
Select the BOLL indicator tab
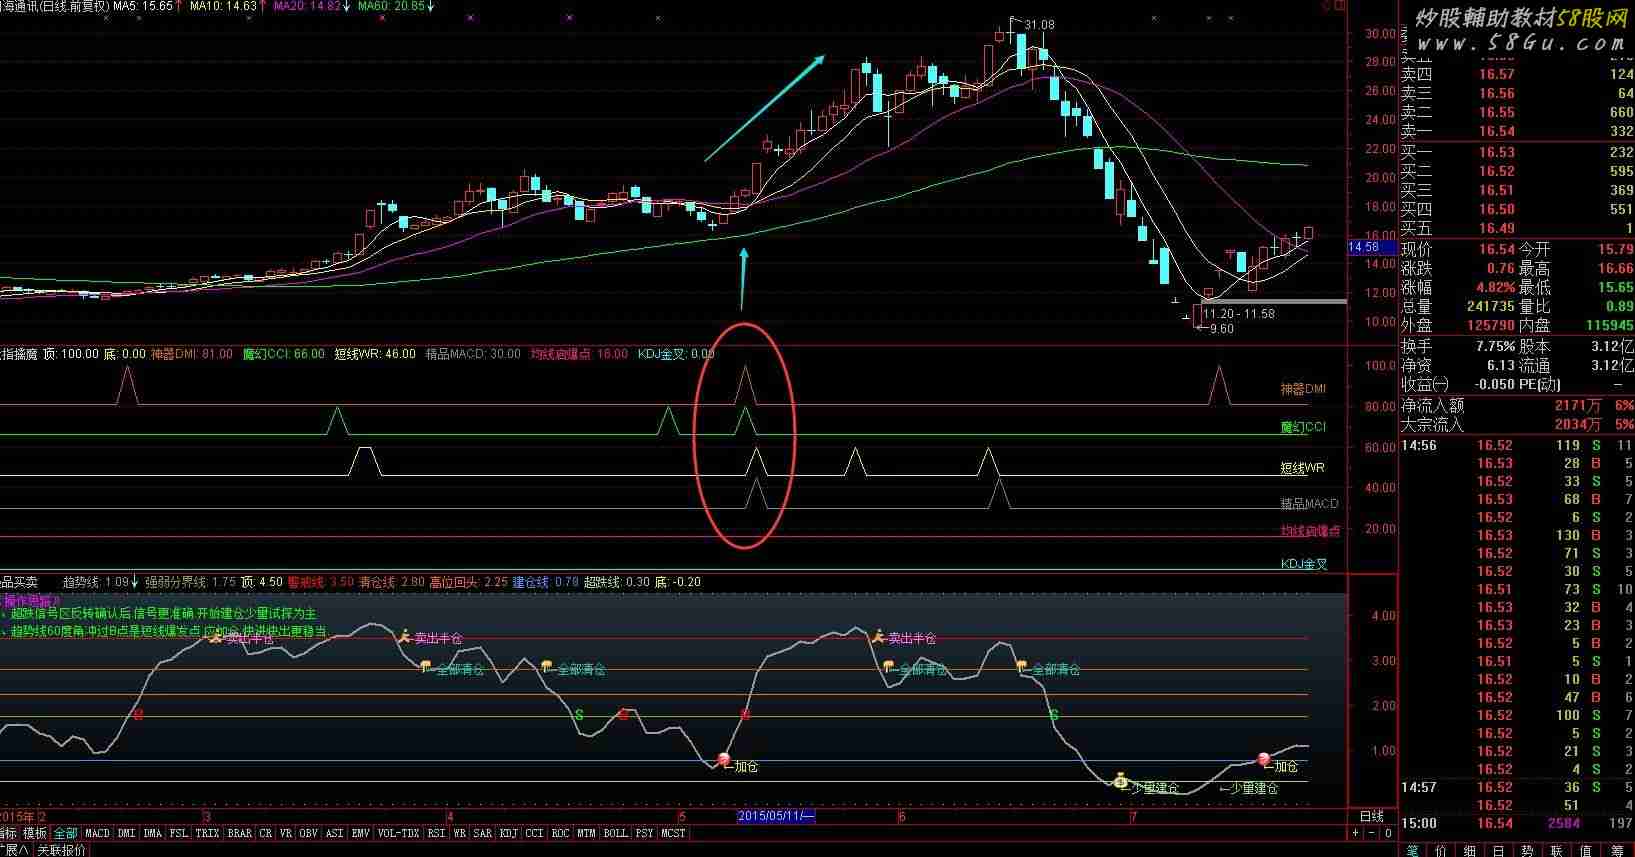pos(616,833)
